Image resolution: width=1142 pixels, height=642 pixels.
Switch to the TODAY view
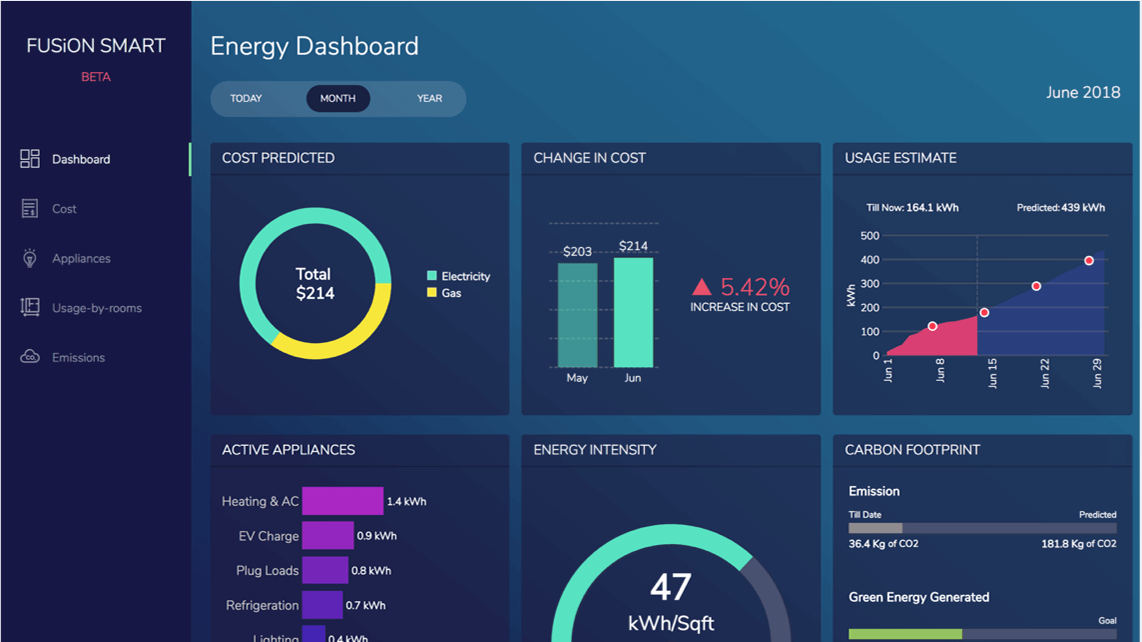click(x=246, y=98)
